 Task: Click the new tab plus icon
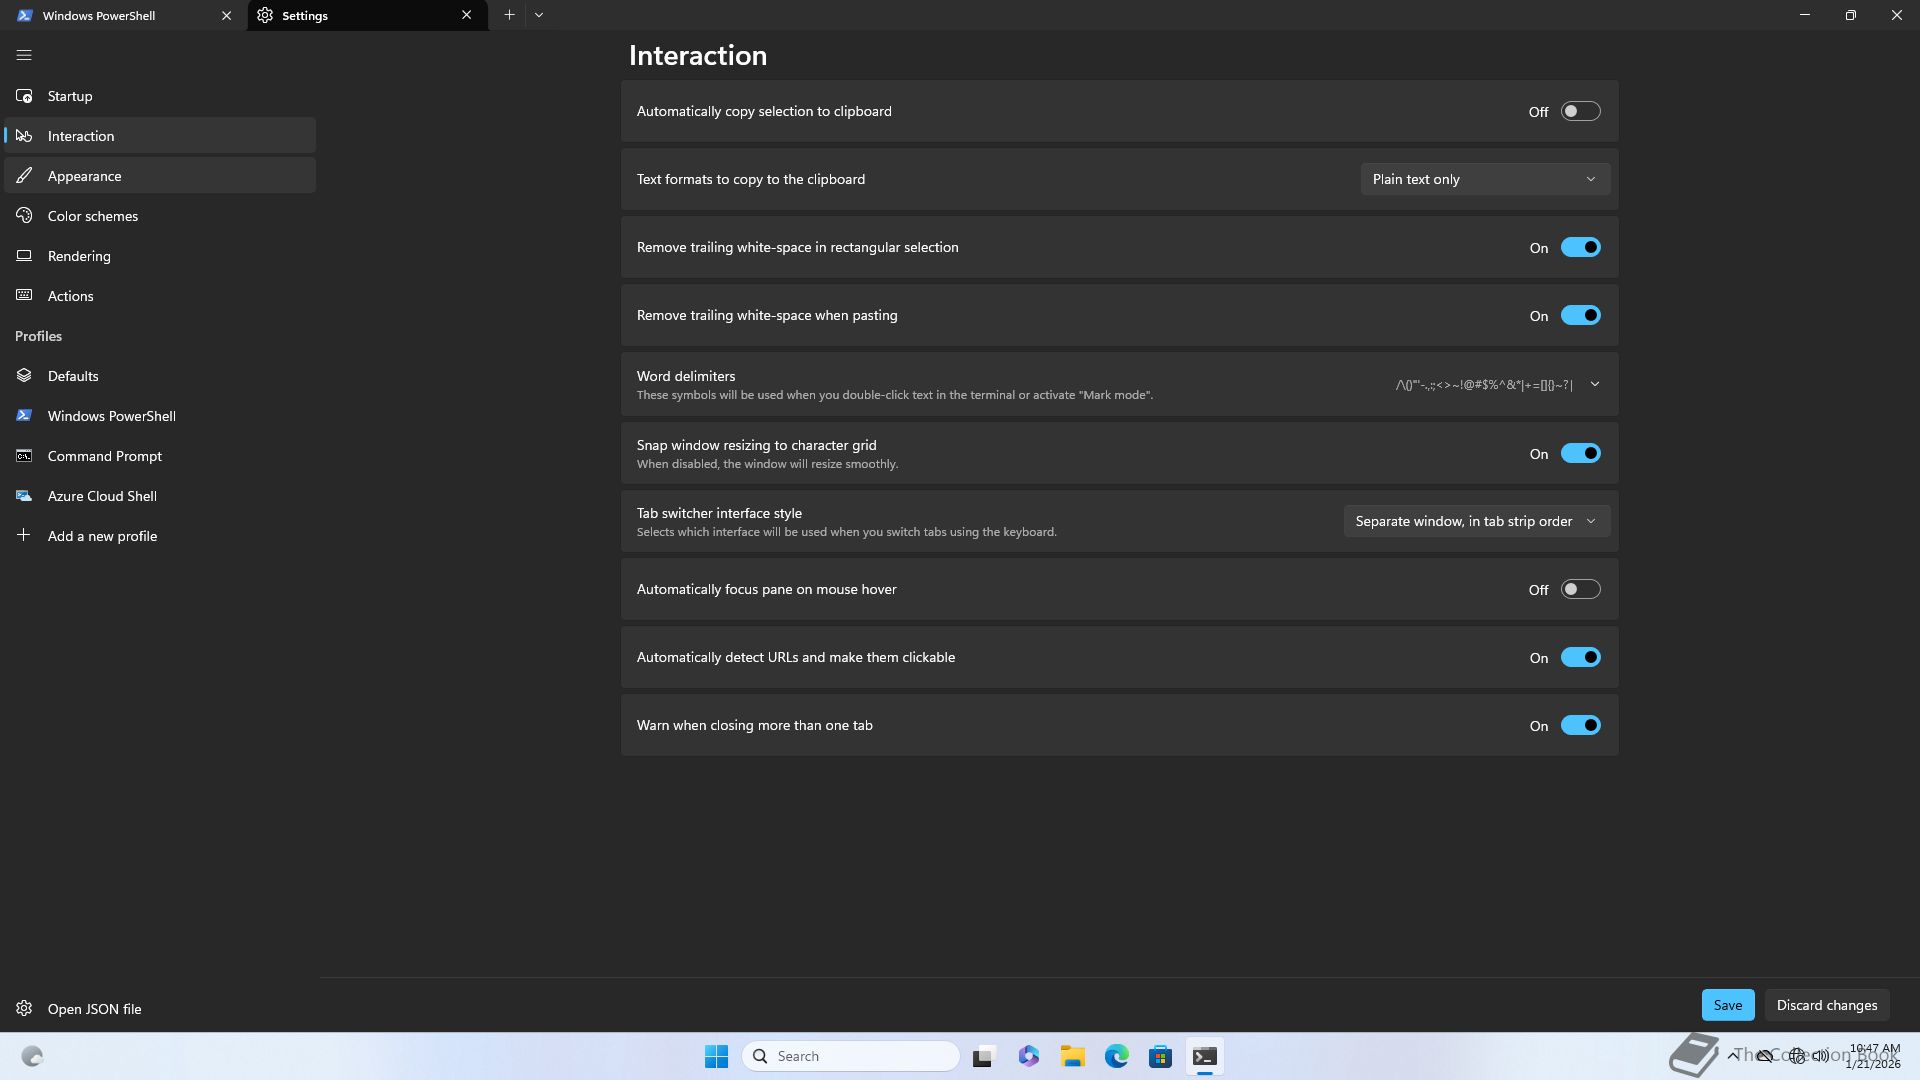[509, 15]
